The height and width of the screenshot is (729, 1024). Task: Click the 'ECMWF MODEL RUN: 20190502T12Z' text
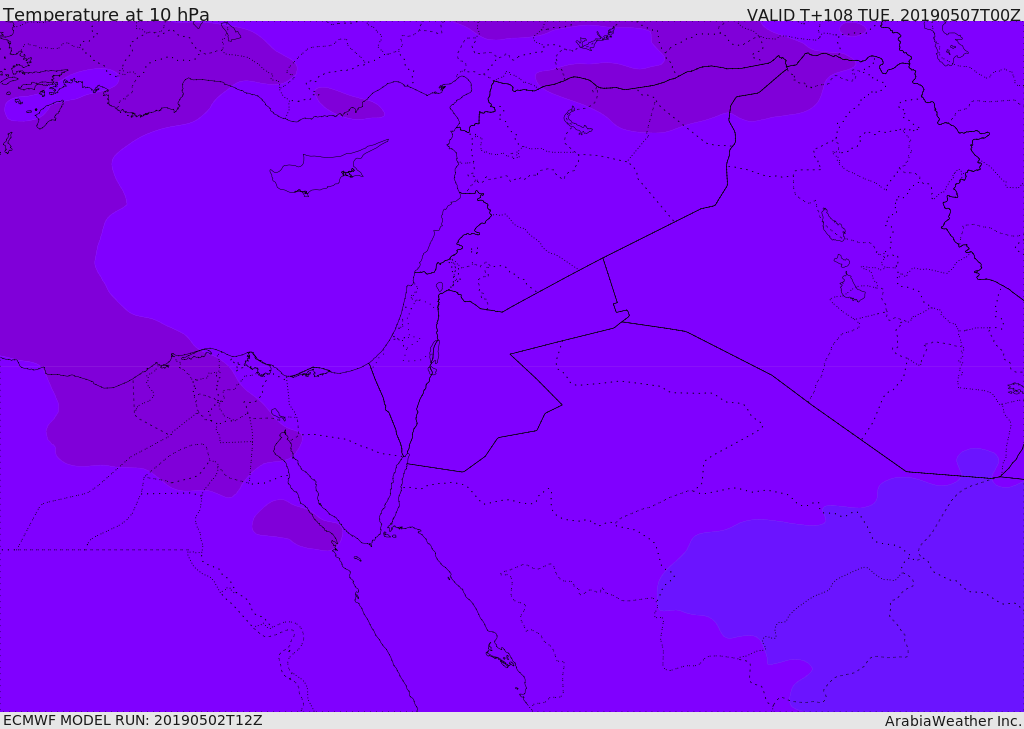(133, 720)
